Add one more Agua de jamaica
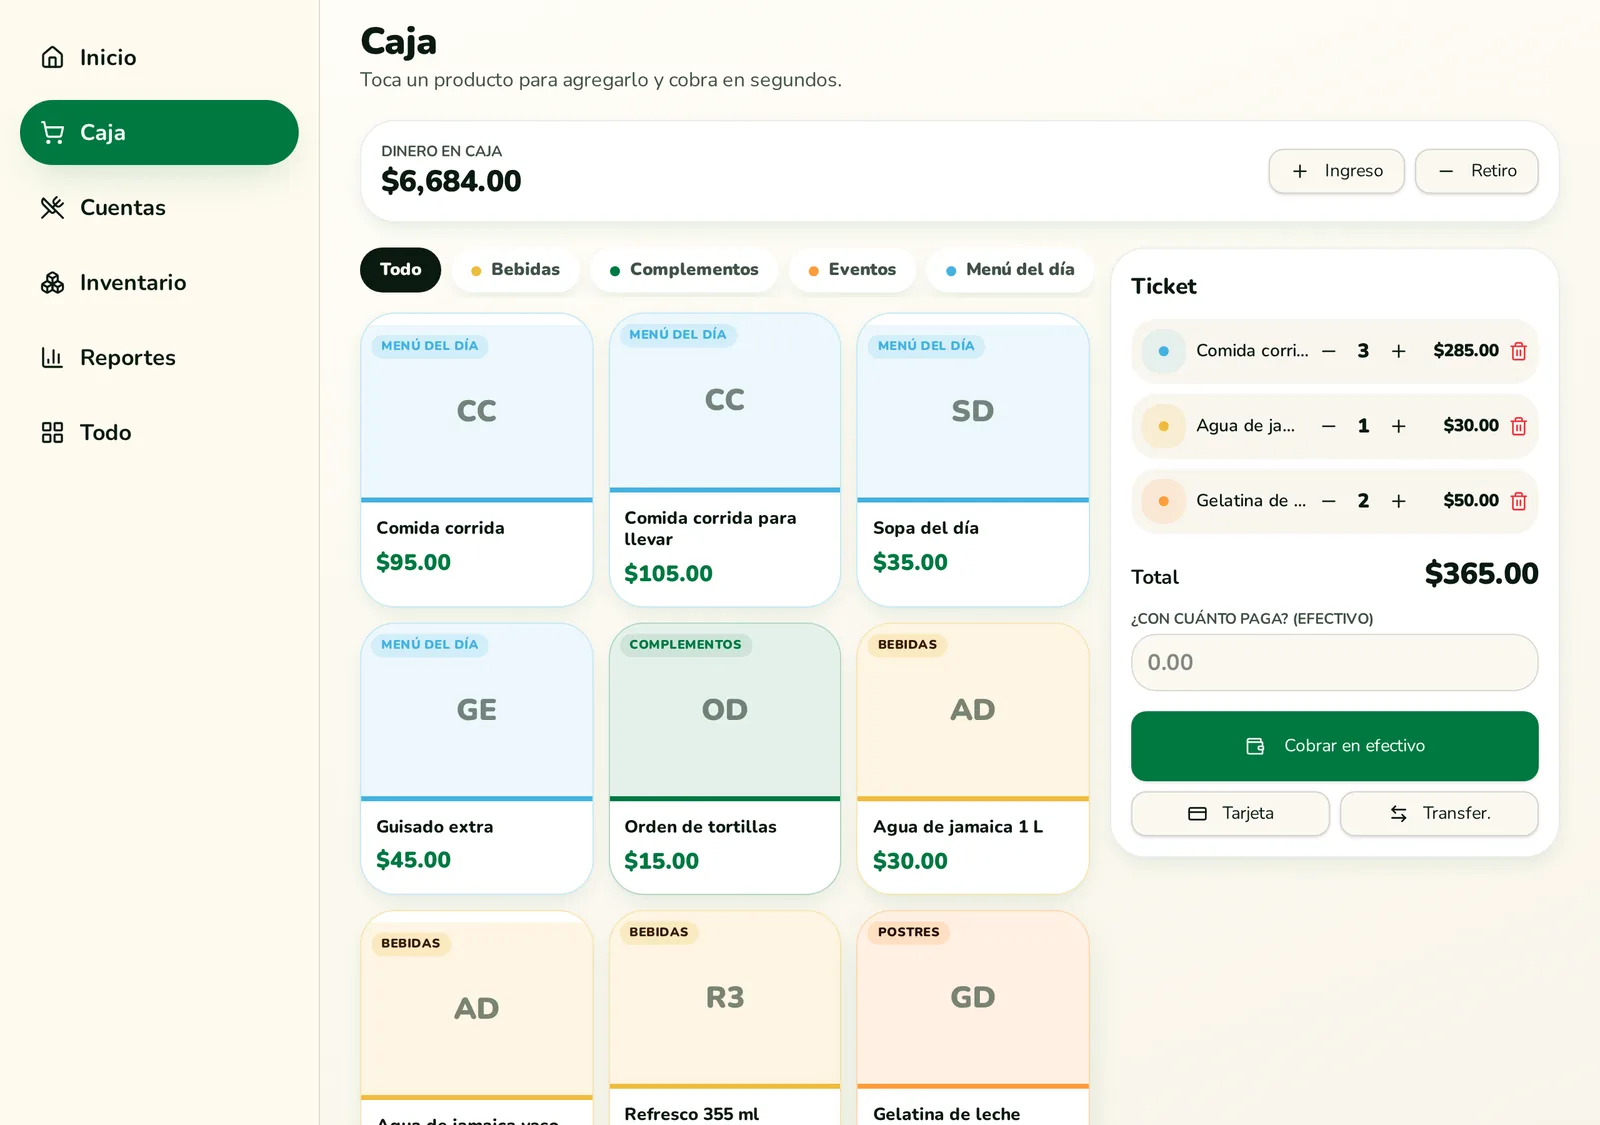This screenshot has width=1600, height=1125. [1398, 426]
